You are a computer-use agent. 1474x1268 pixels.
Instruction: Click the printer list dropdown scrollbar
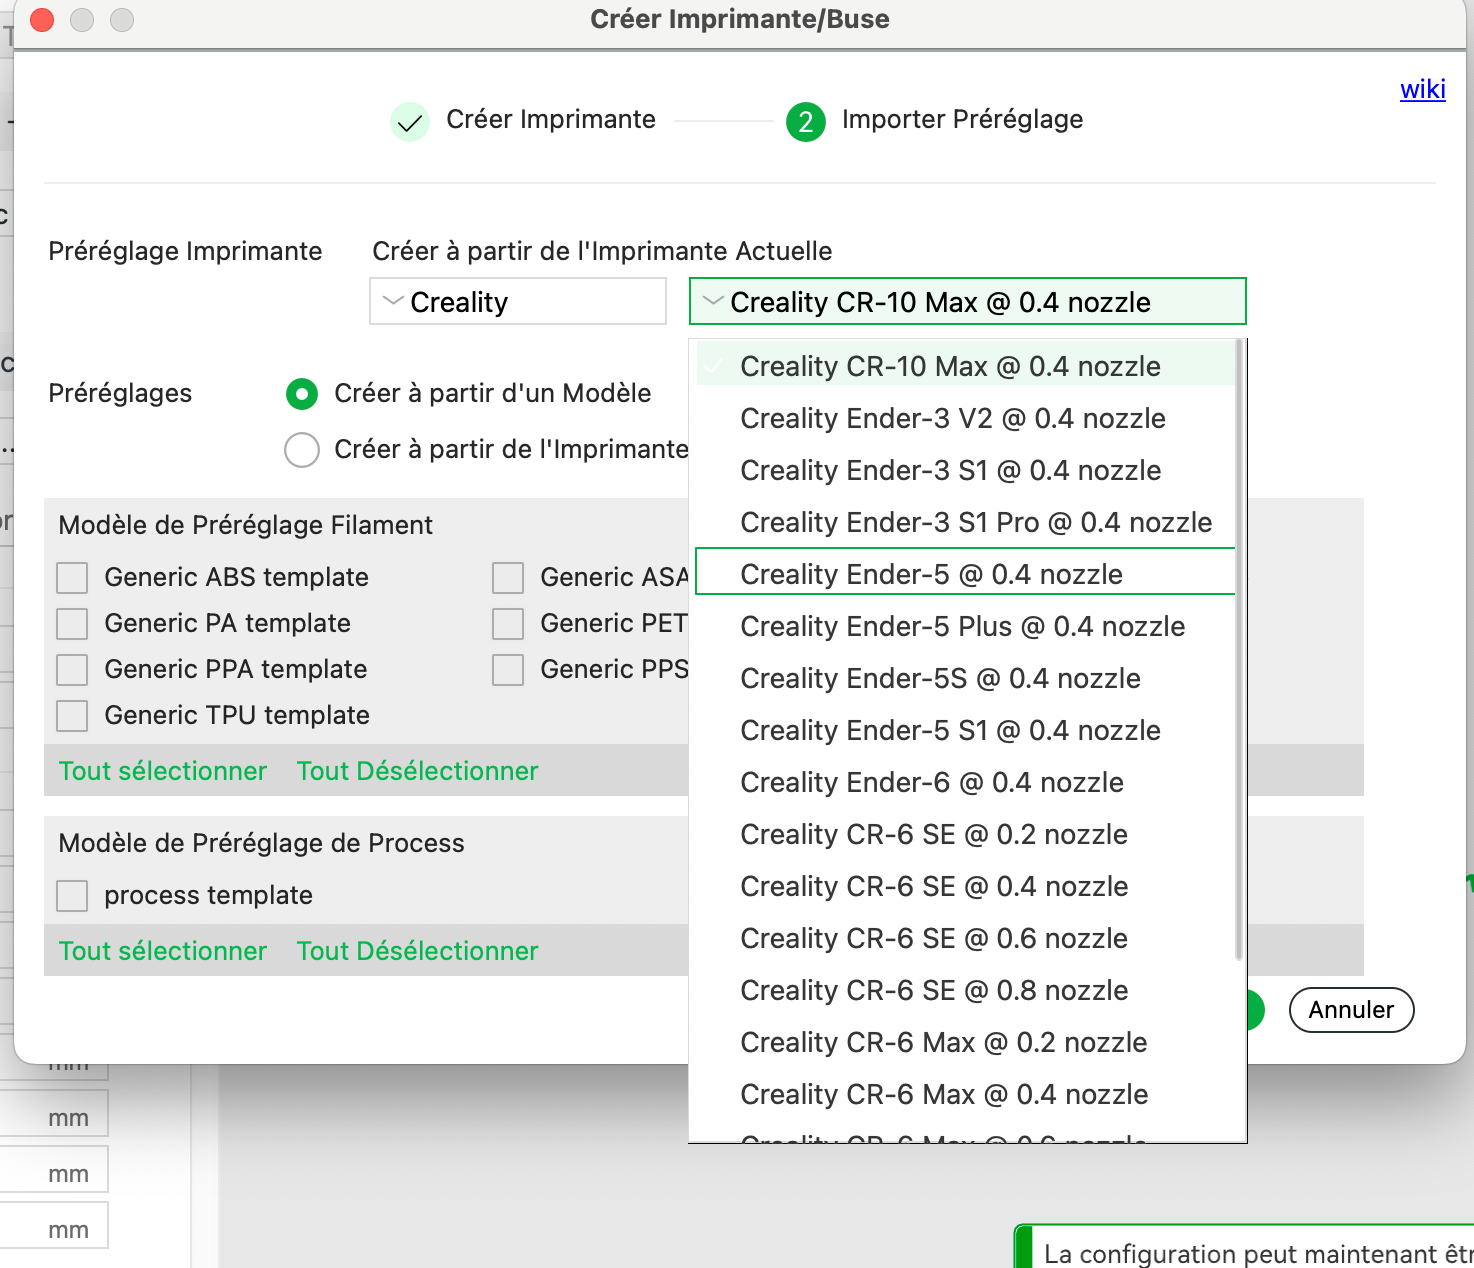click(1240, 650)
